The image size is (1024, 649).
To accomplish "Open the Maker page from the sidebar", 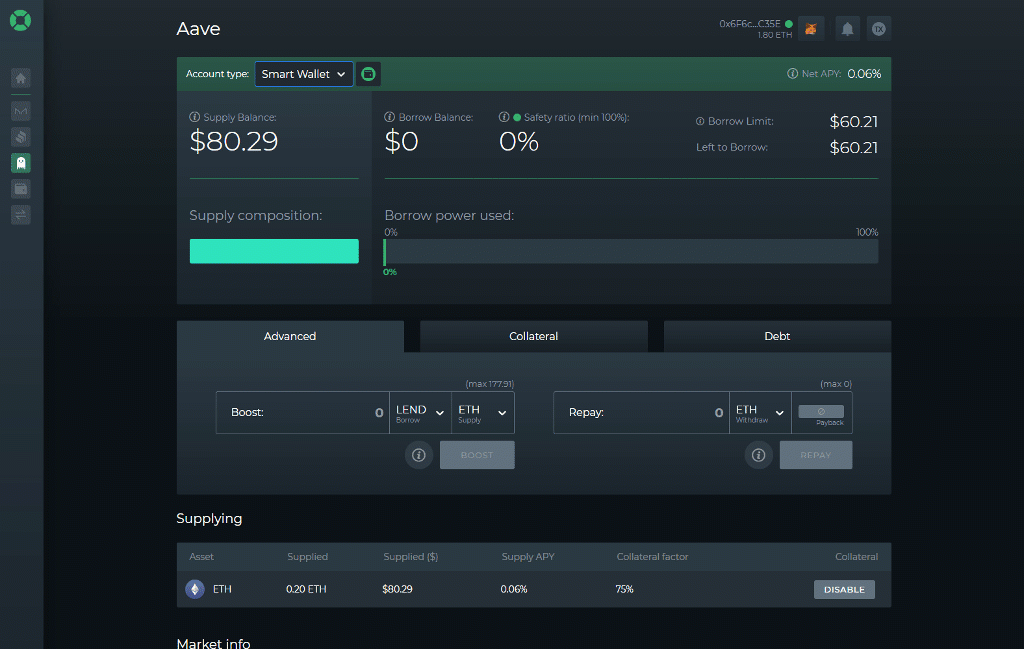I will tap(21, 111).
